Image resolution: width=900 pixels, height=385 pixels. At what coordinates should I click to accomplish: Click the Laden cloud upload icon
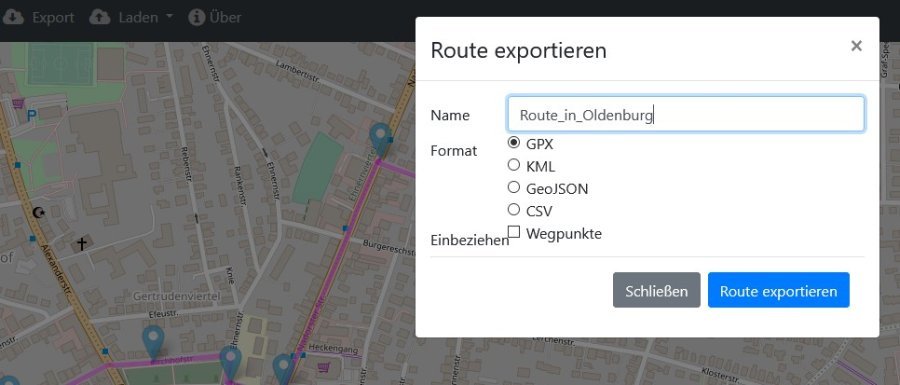click(100, 17)
